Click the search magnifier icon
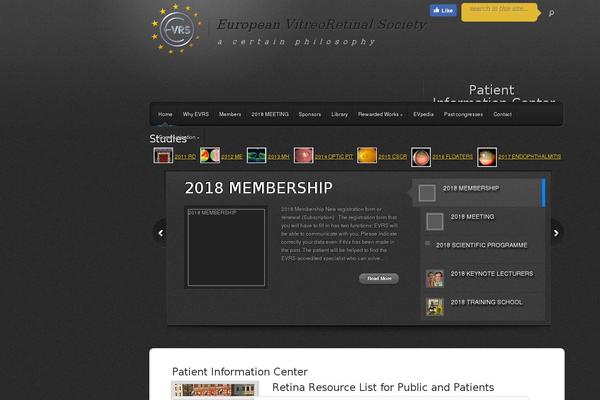 point(551,13)
